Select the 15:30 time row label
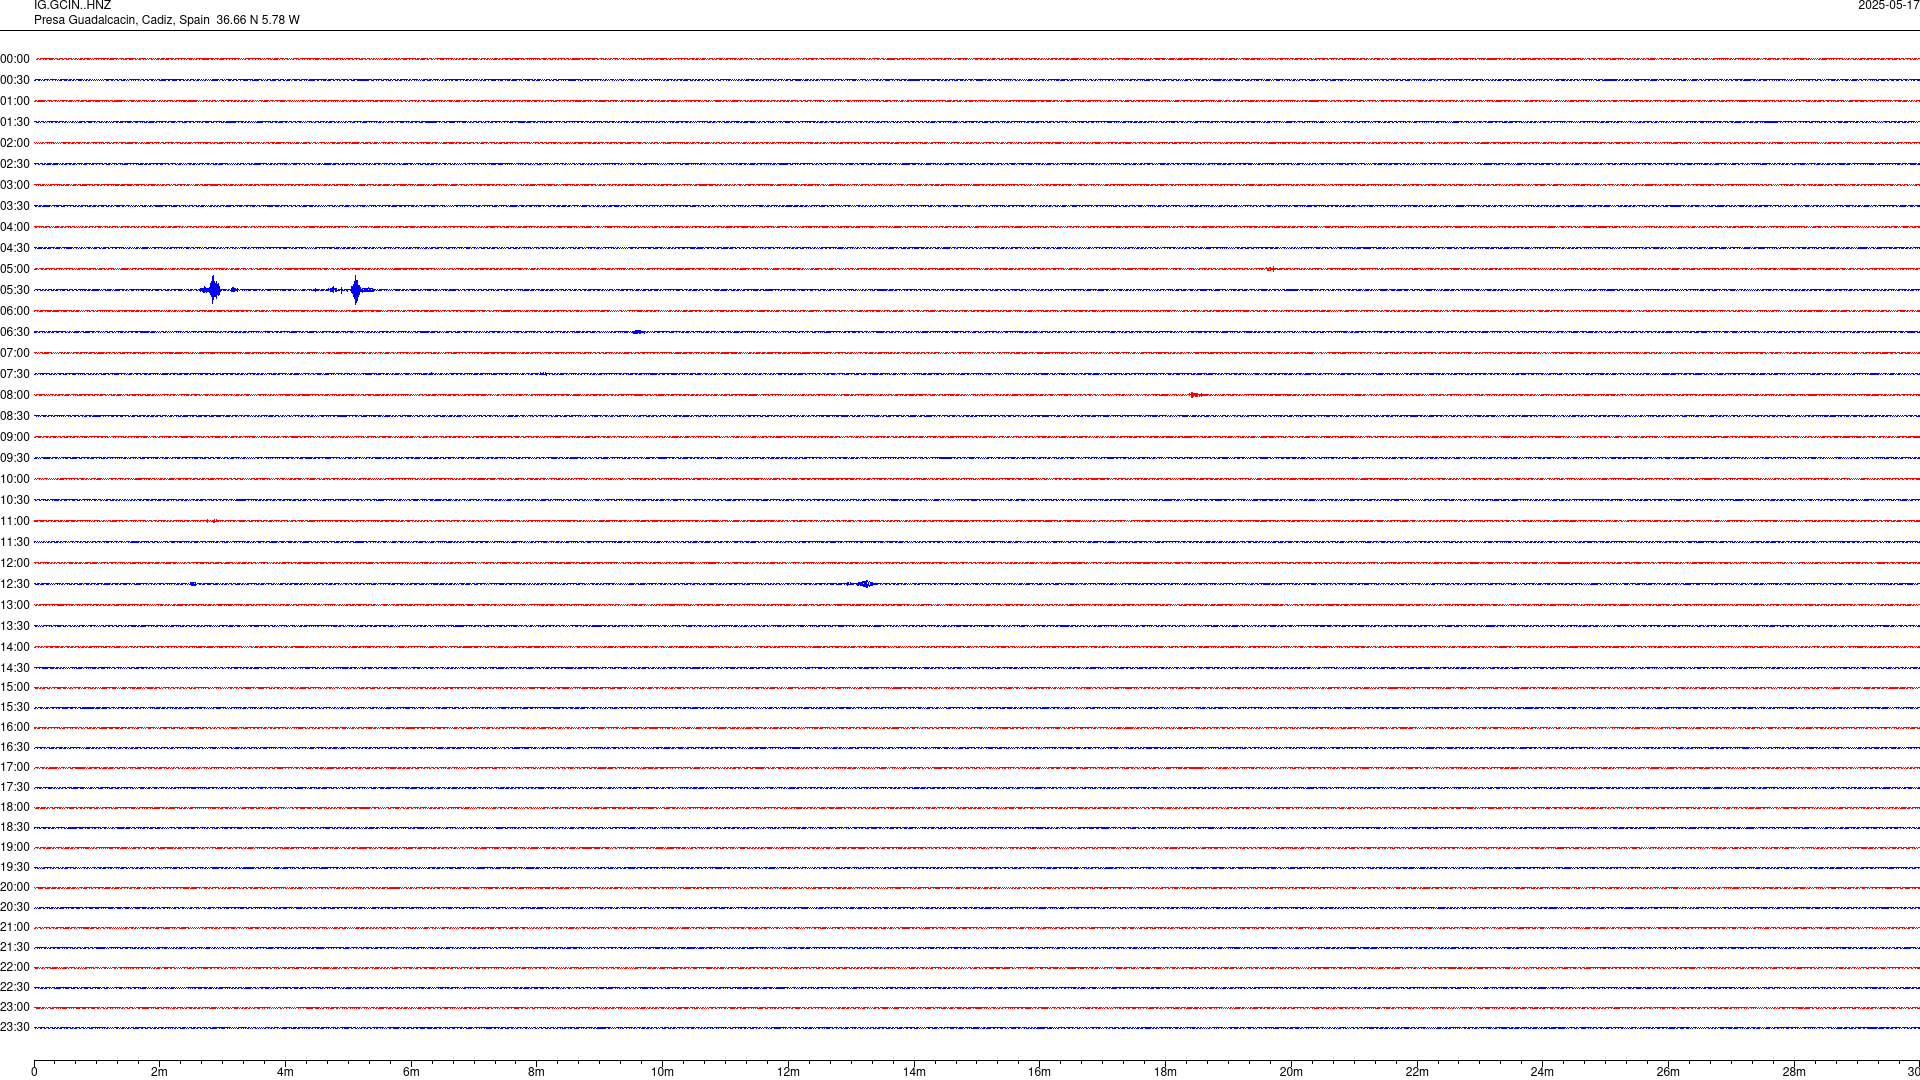The image size is (1920, 1080). [x=15, y=707]
